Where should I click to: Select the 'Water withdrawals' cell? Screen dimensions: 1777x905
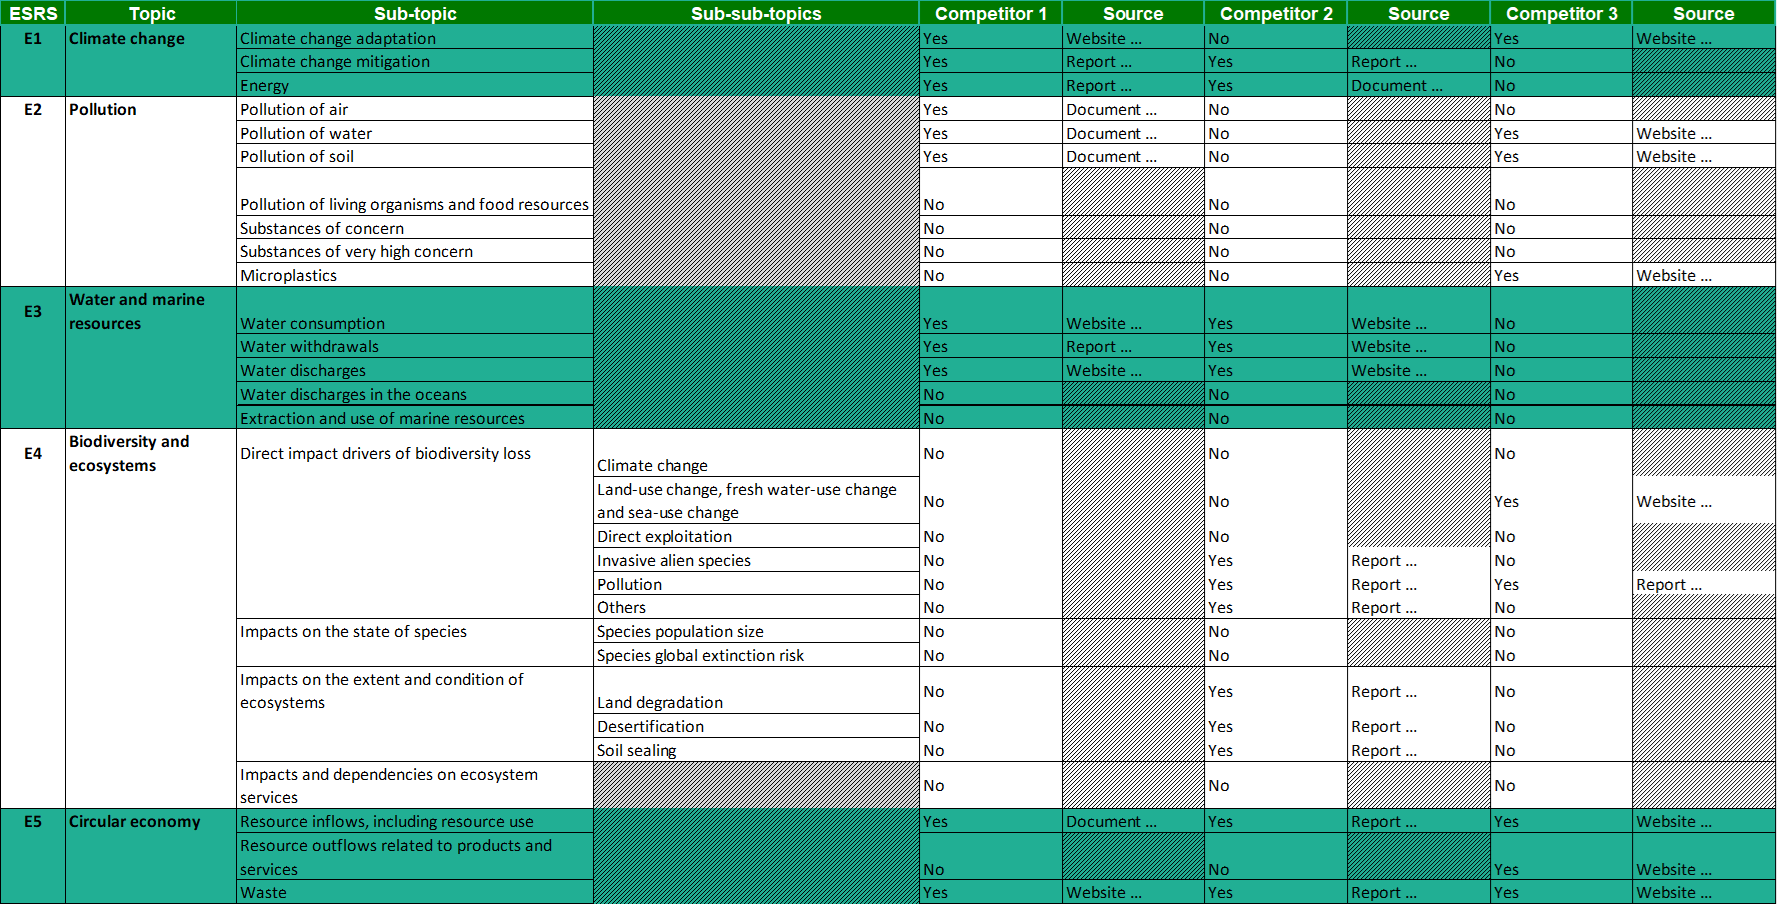[415, 346]
